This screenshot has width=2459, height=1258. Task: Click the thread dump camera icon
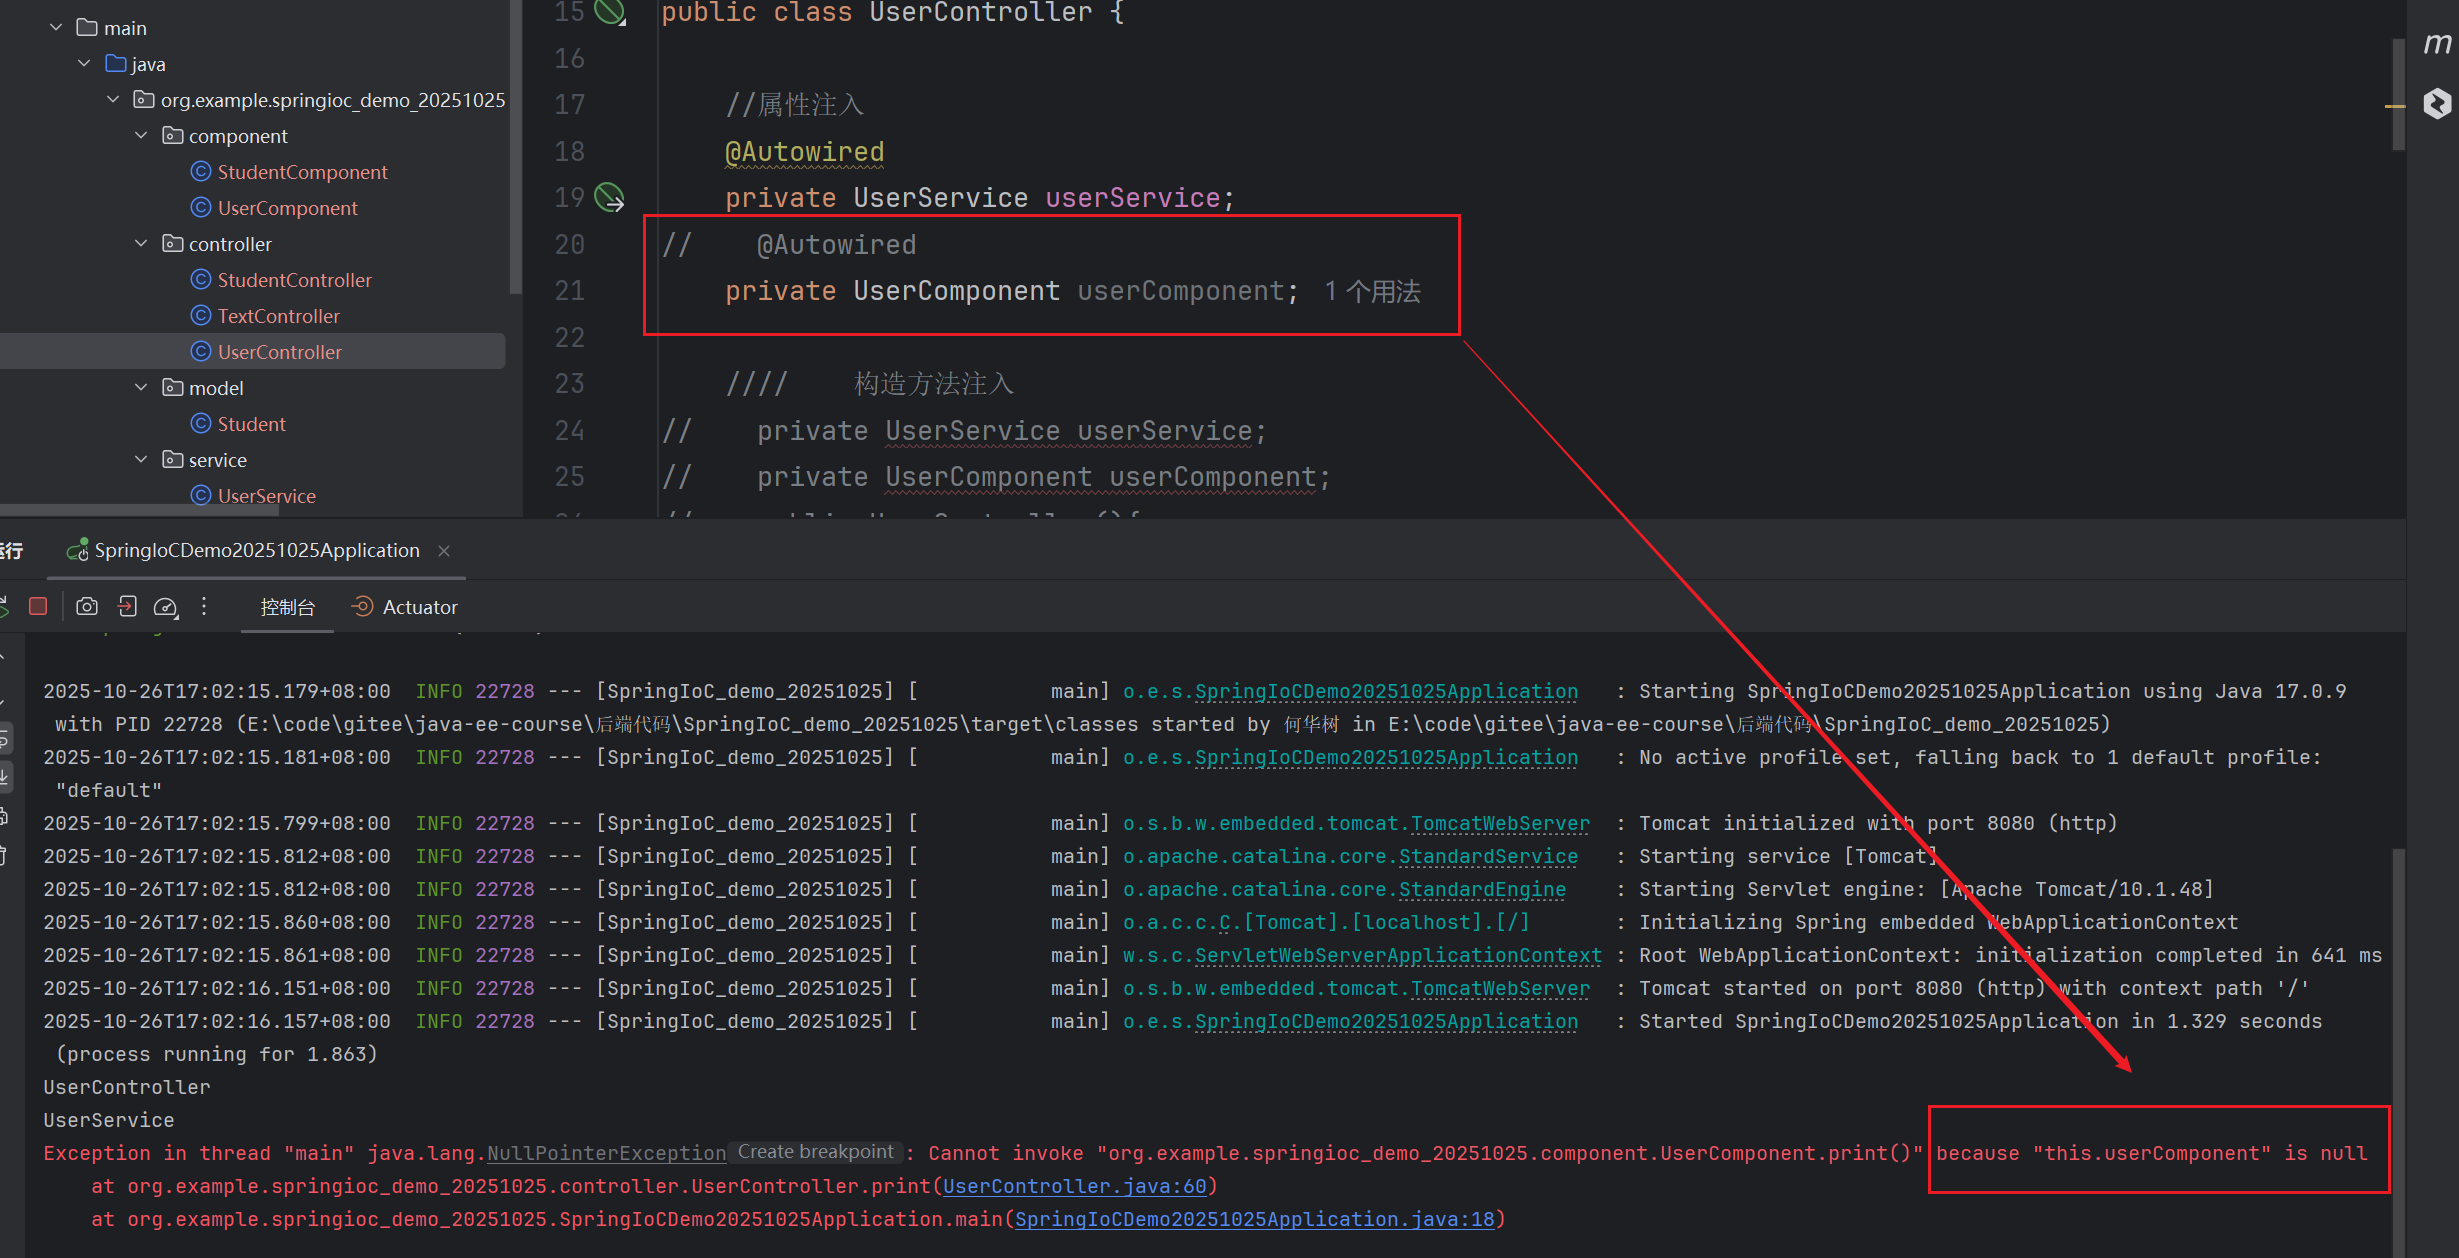[x=87, y=606]
